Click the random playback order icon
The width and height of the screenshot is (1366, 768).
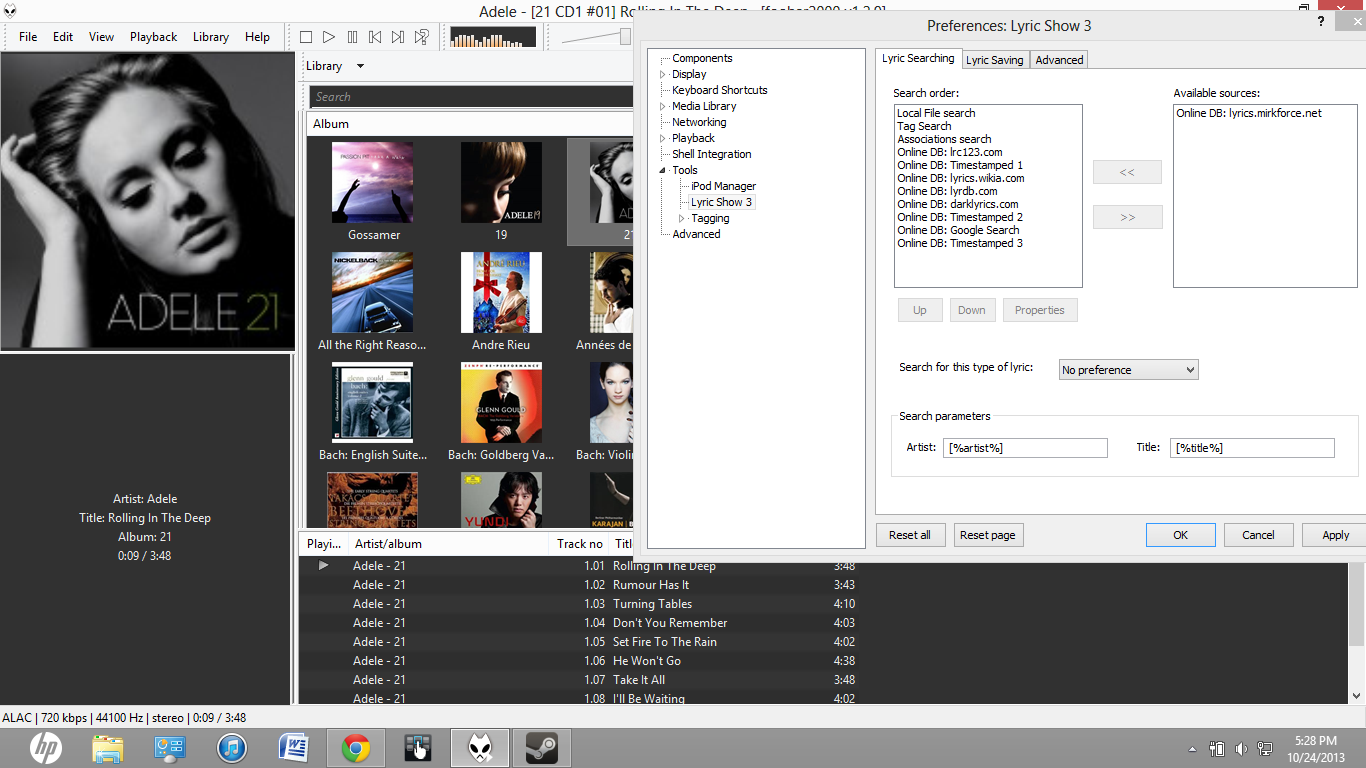[x=421, y=36]
